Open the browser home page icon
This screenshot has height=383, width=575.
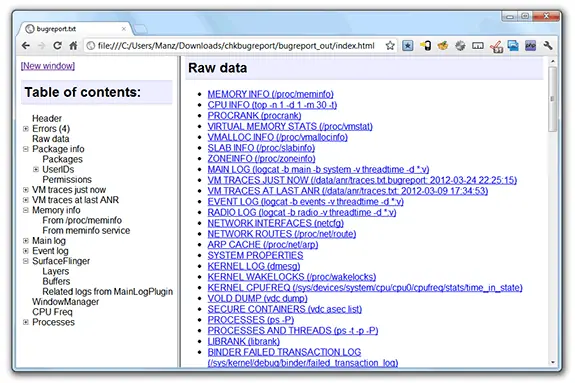click(73, 45)
